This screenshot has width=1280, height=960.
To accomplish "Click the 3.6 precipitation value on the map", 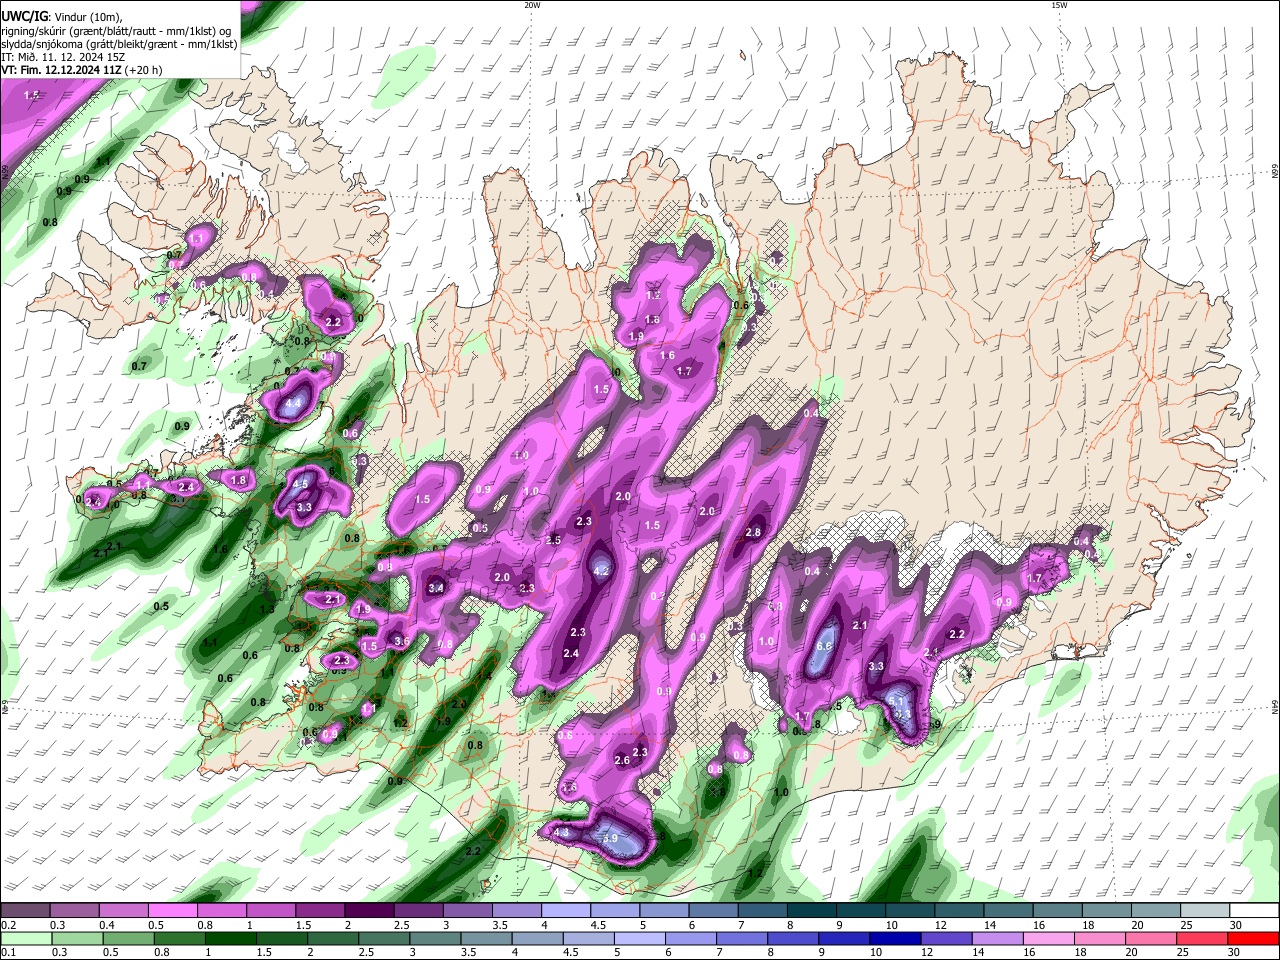I will 402,641.
